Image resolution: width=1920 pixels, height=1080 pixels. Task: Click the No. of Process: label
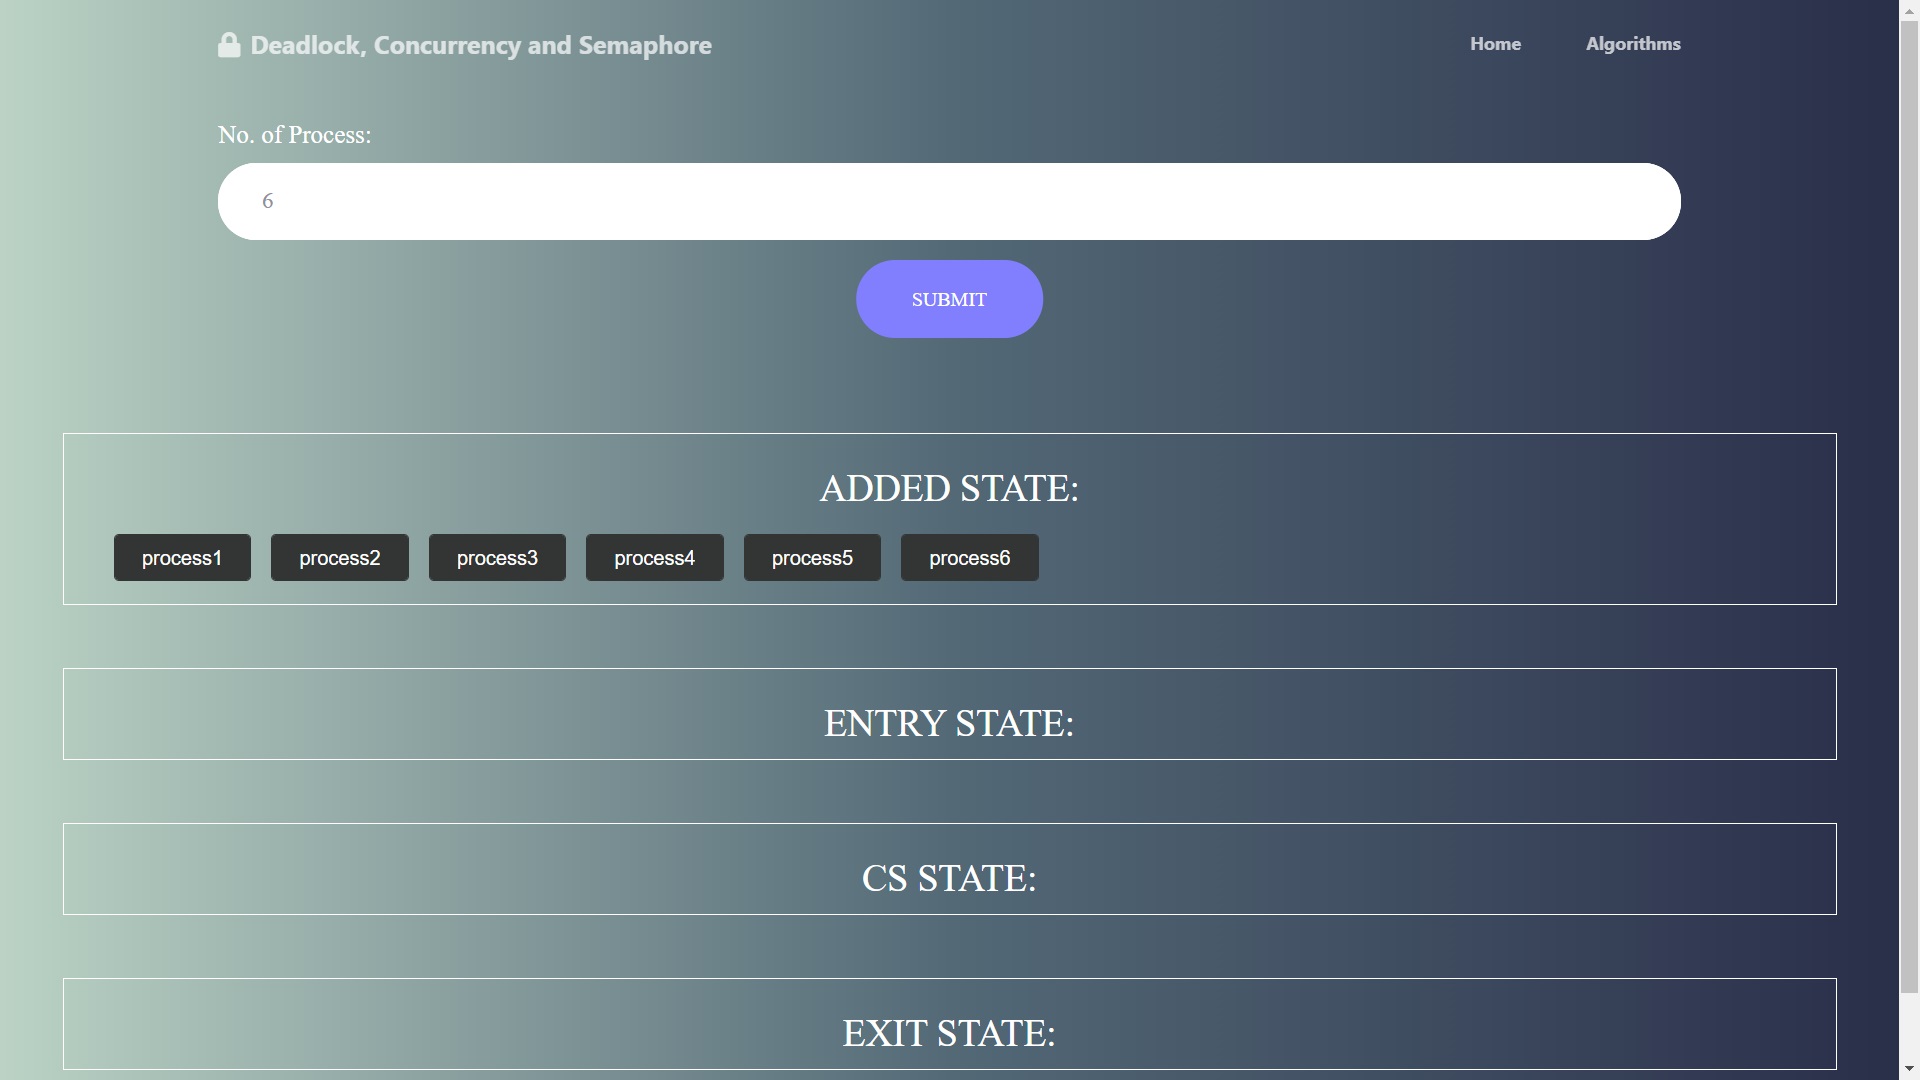[x=294, y=135]
